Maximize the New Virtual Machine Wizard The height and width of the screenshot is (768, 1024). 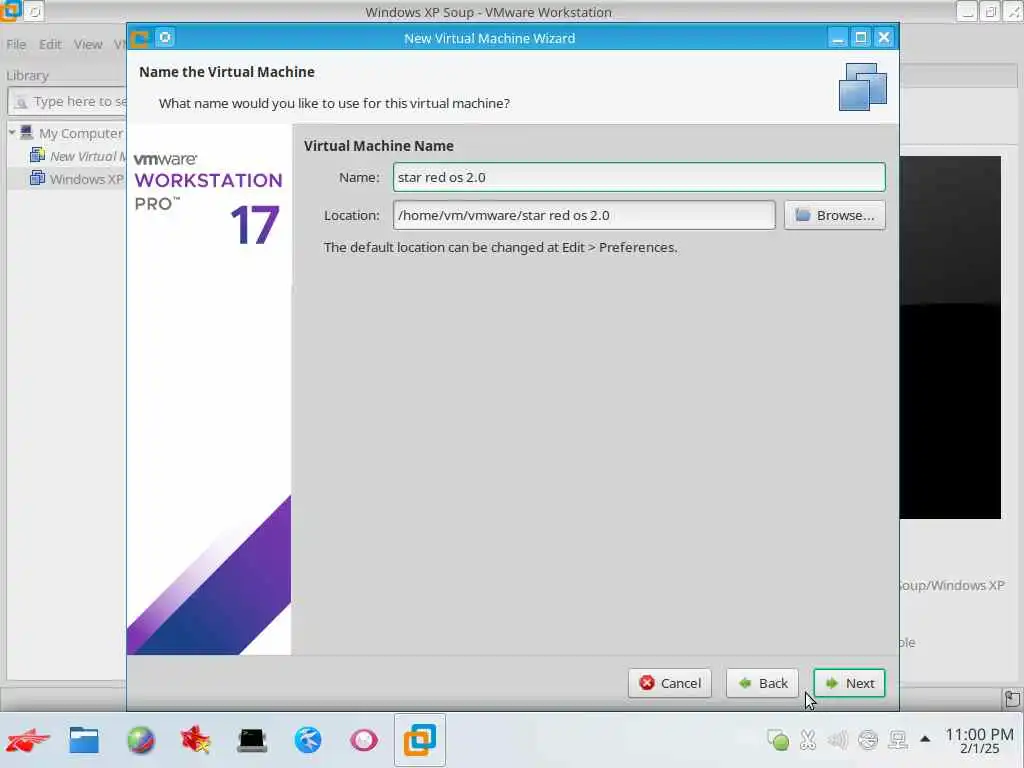click(861, 38)
